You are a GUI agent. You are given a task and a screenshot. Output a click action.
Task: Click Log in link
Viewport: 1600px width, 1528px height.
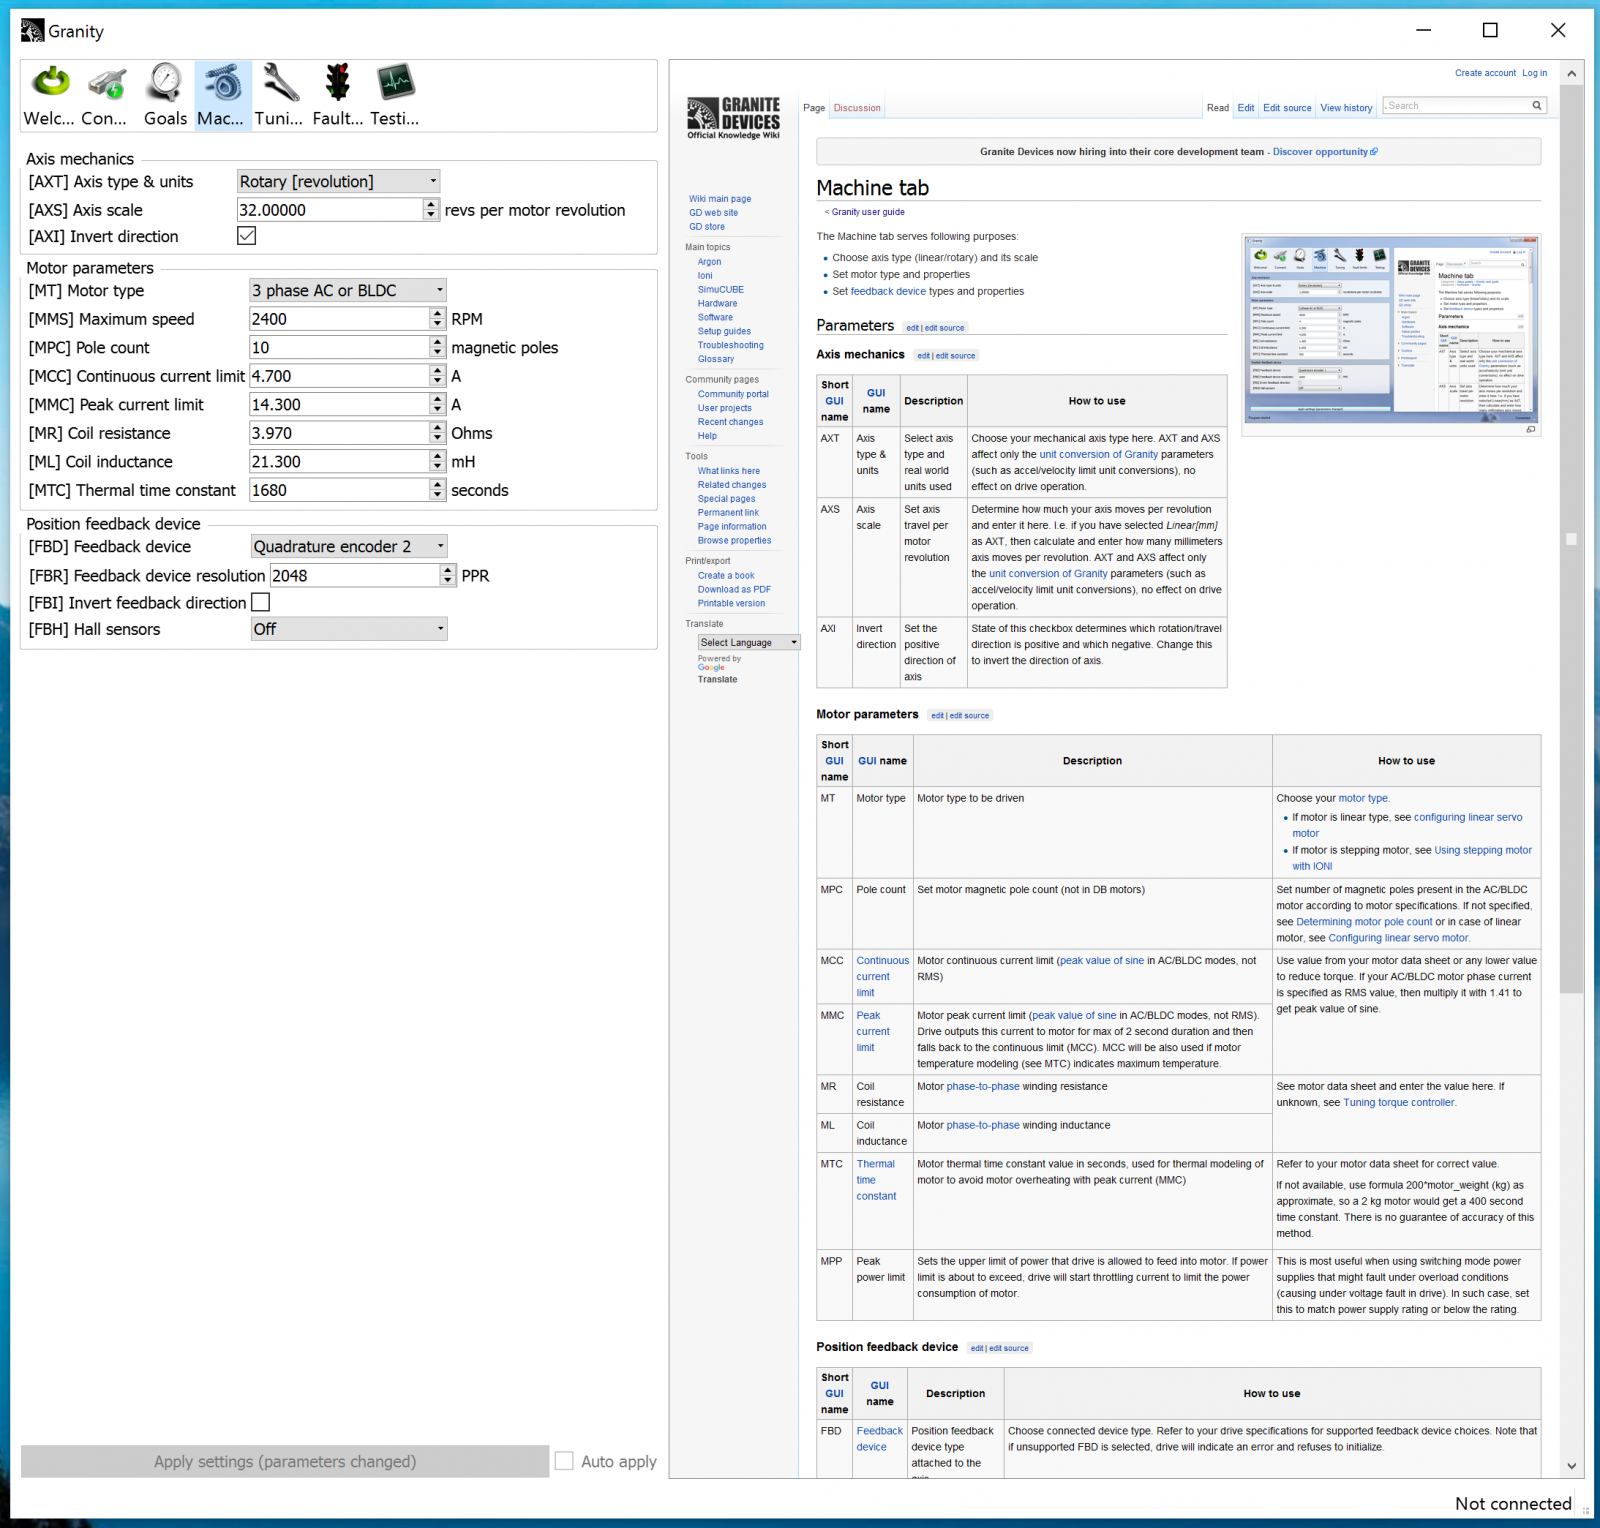pyautogui.click(x=1534, y=73)
